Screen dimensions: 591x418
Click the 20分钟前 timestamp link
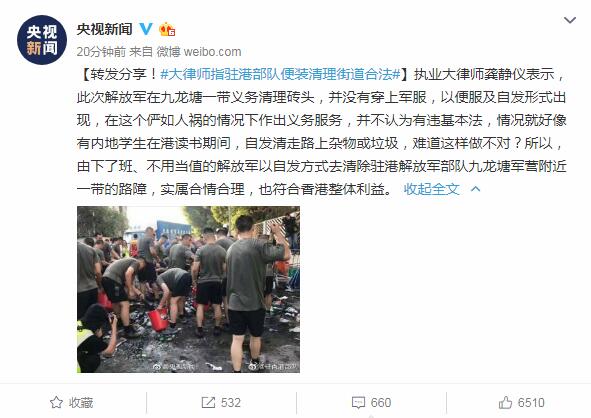click(x=101, y=52)
